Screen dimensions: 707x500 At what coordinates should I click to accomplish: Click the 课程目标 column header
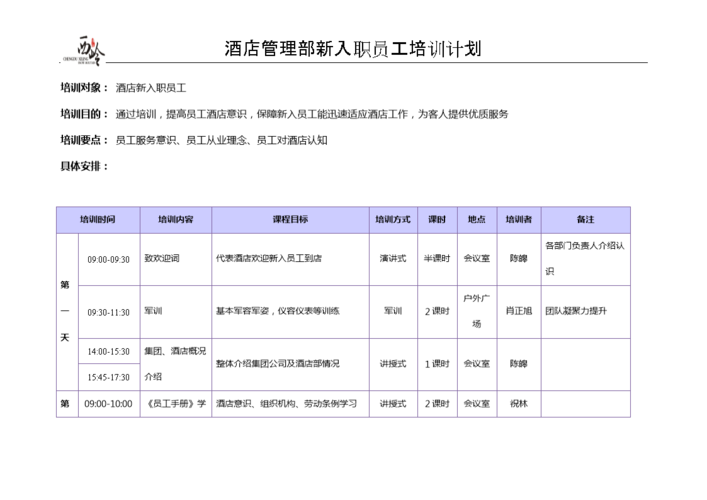[290, 220]
